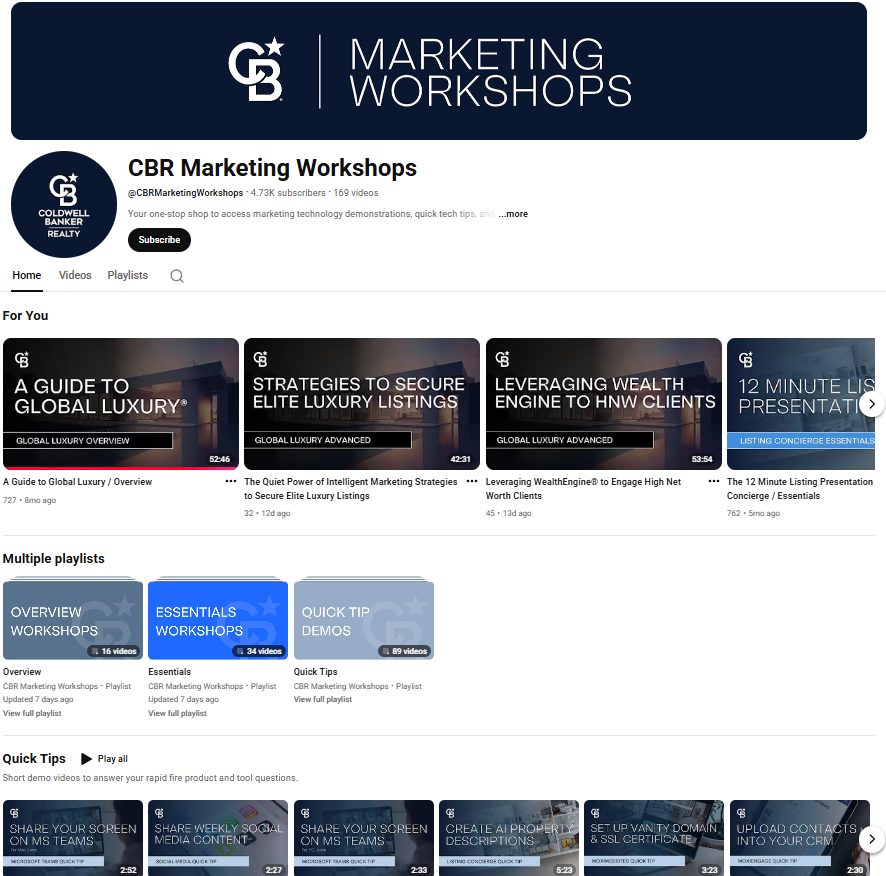886x876 pixels.
Task: Open Set Up Vanity Domain & SSL Certificate video
Action: click(x=654, y=838)
